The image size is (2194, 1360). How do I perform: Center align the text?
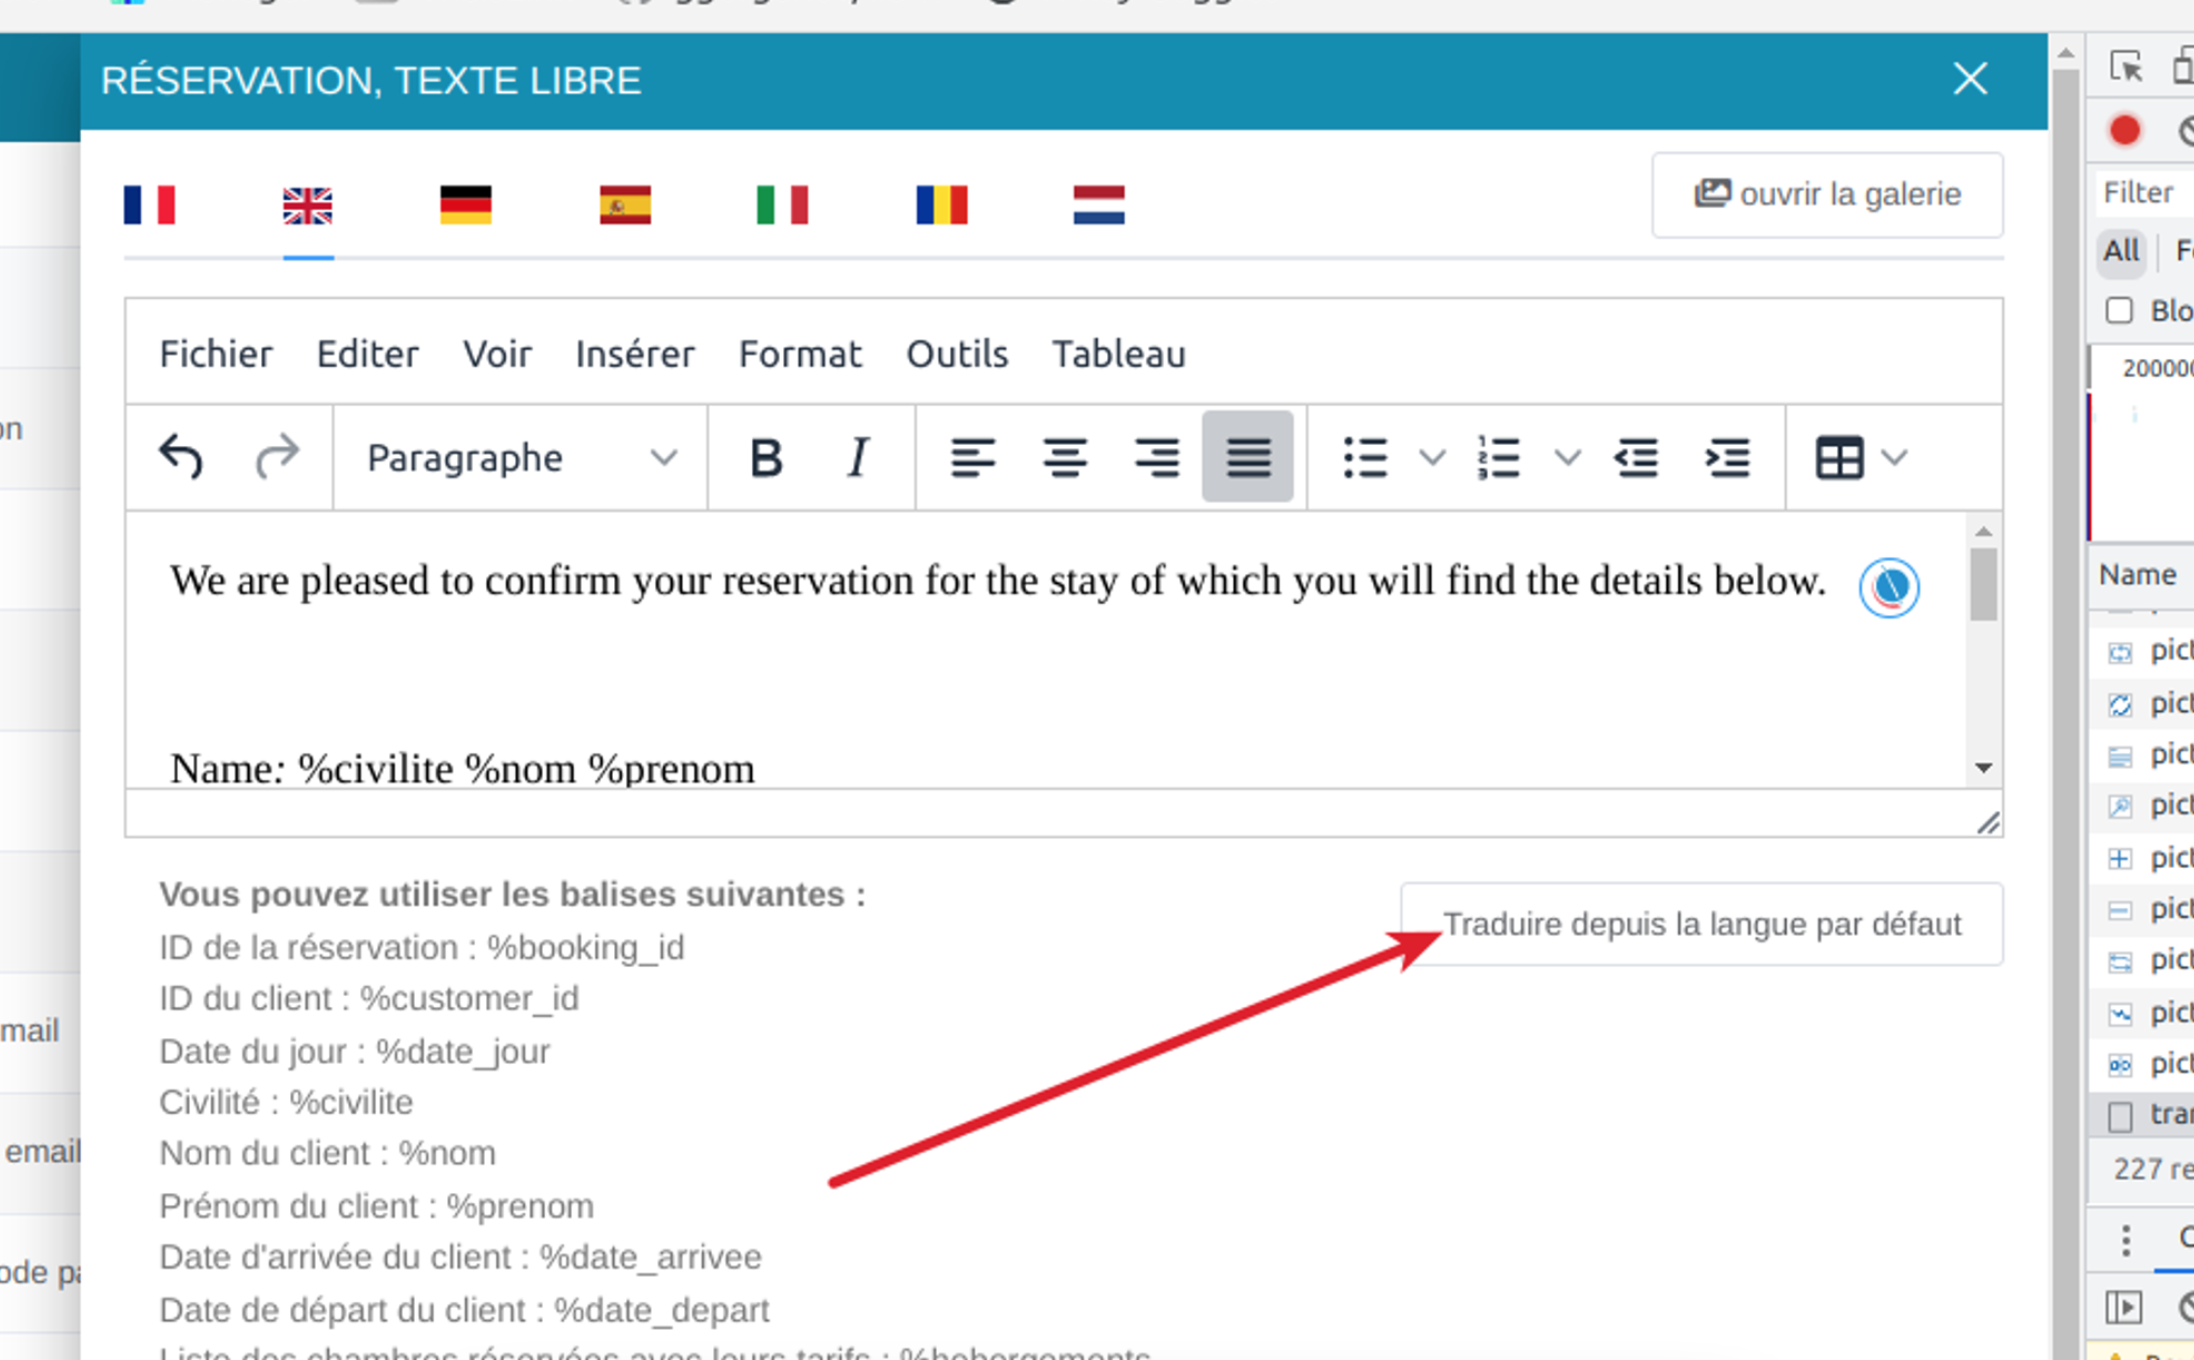tap(1065, 458)
